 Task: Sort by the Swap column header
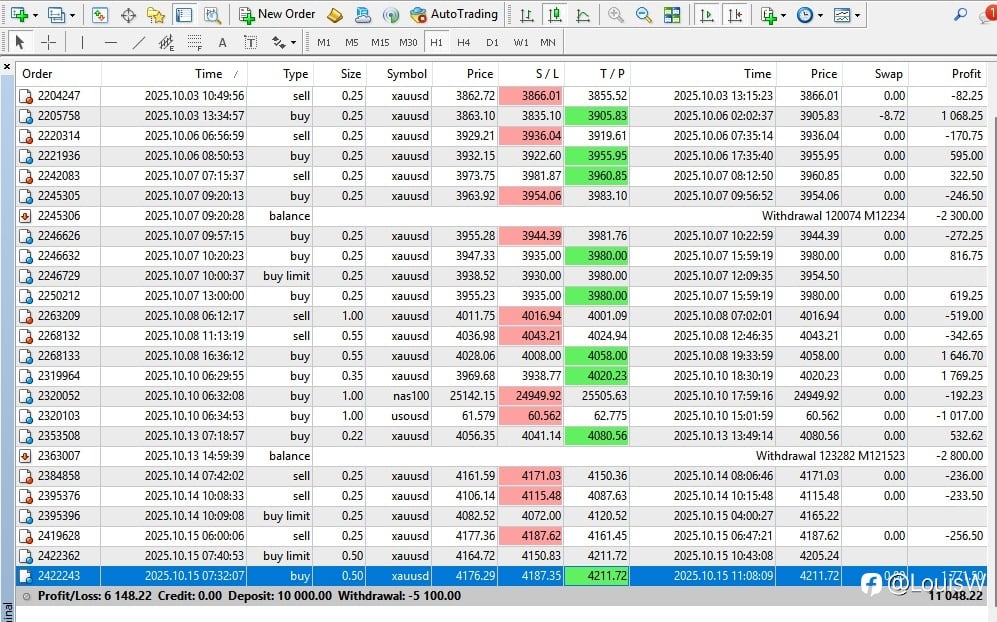(x=874, y=74)
